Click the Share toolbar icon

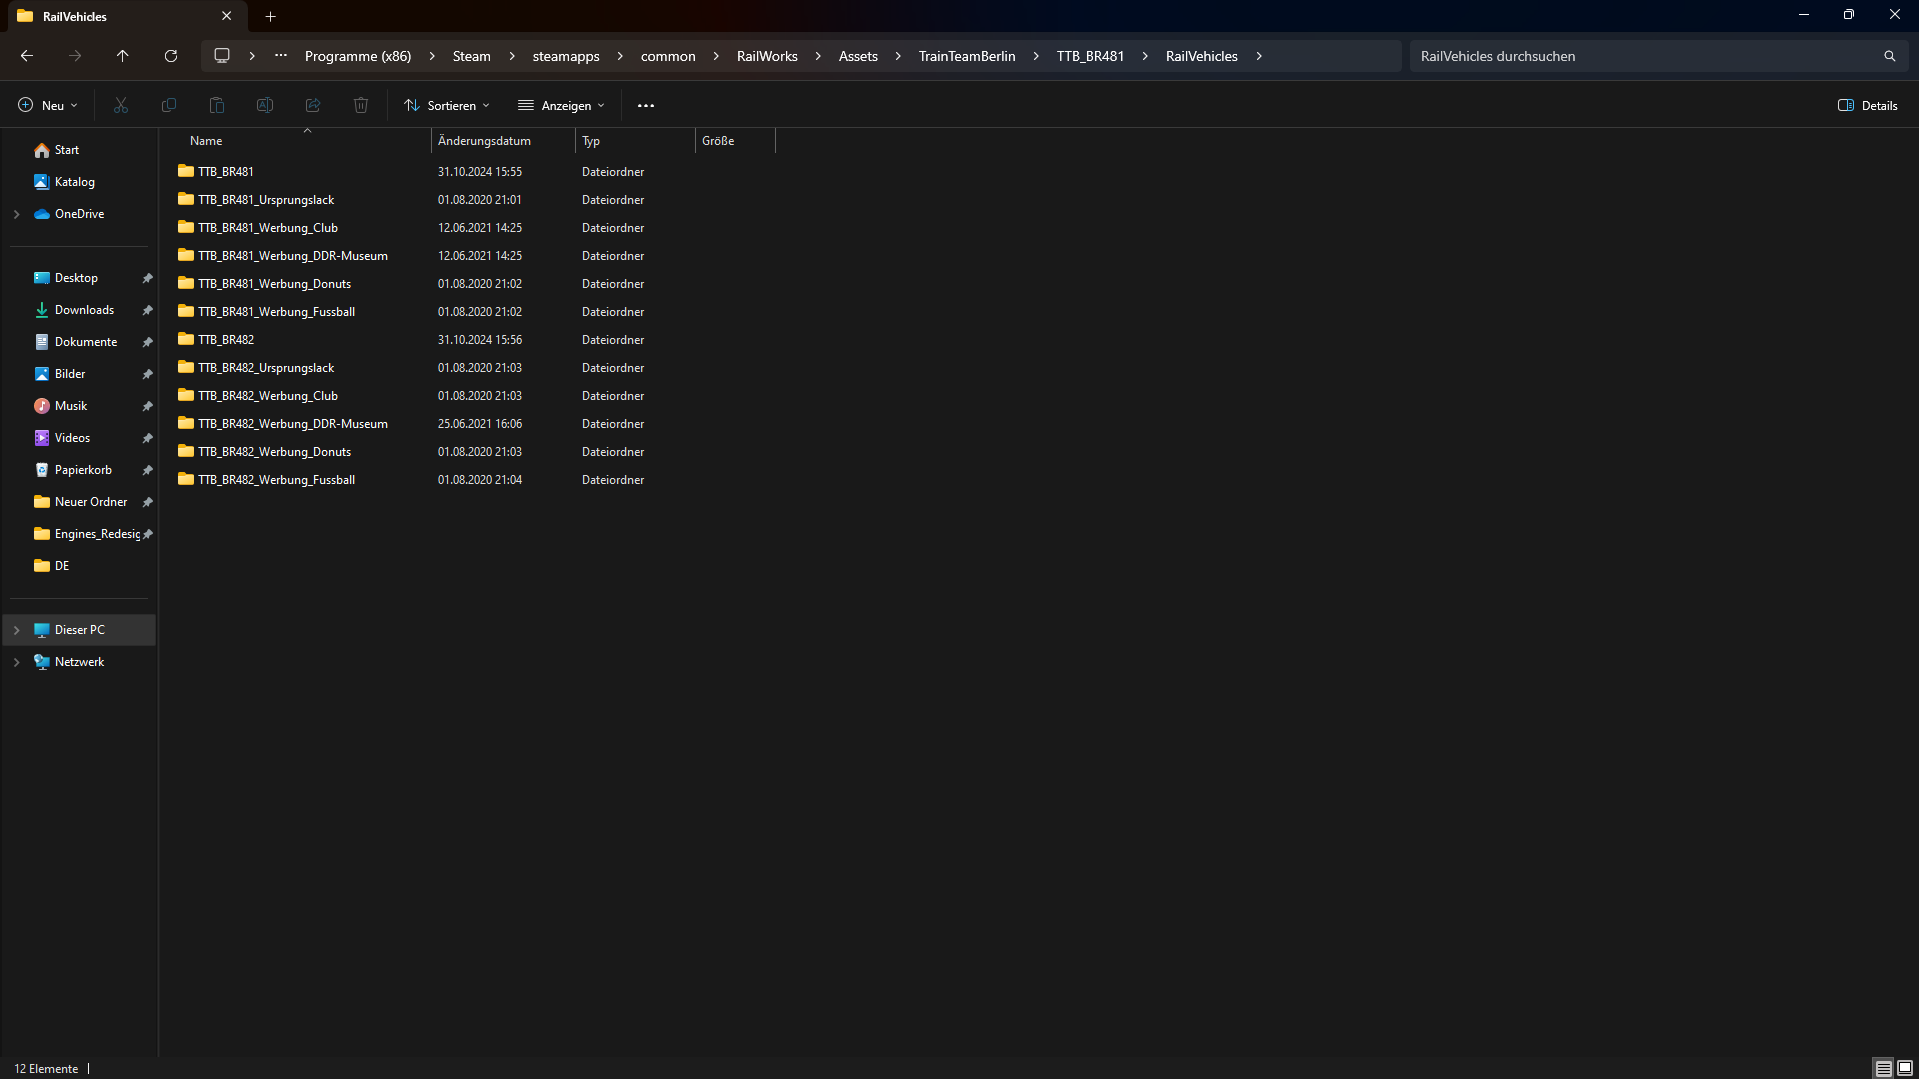[313, 105]
